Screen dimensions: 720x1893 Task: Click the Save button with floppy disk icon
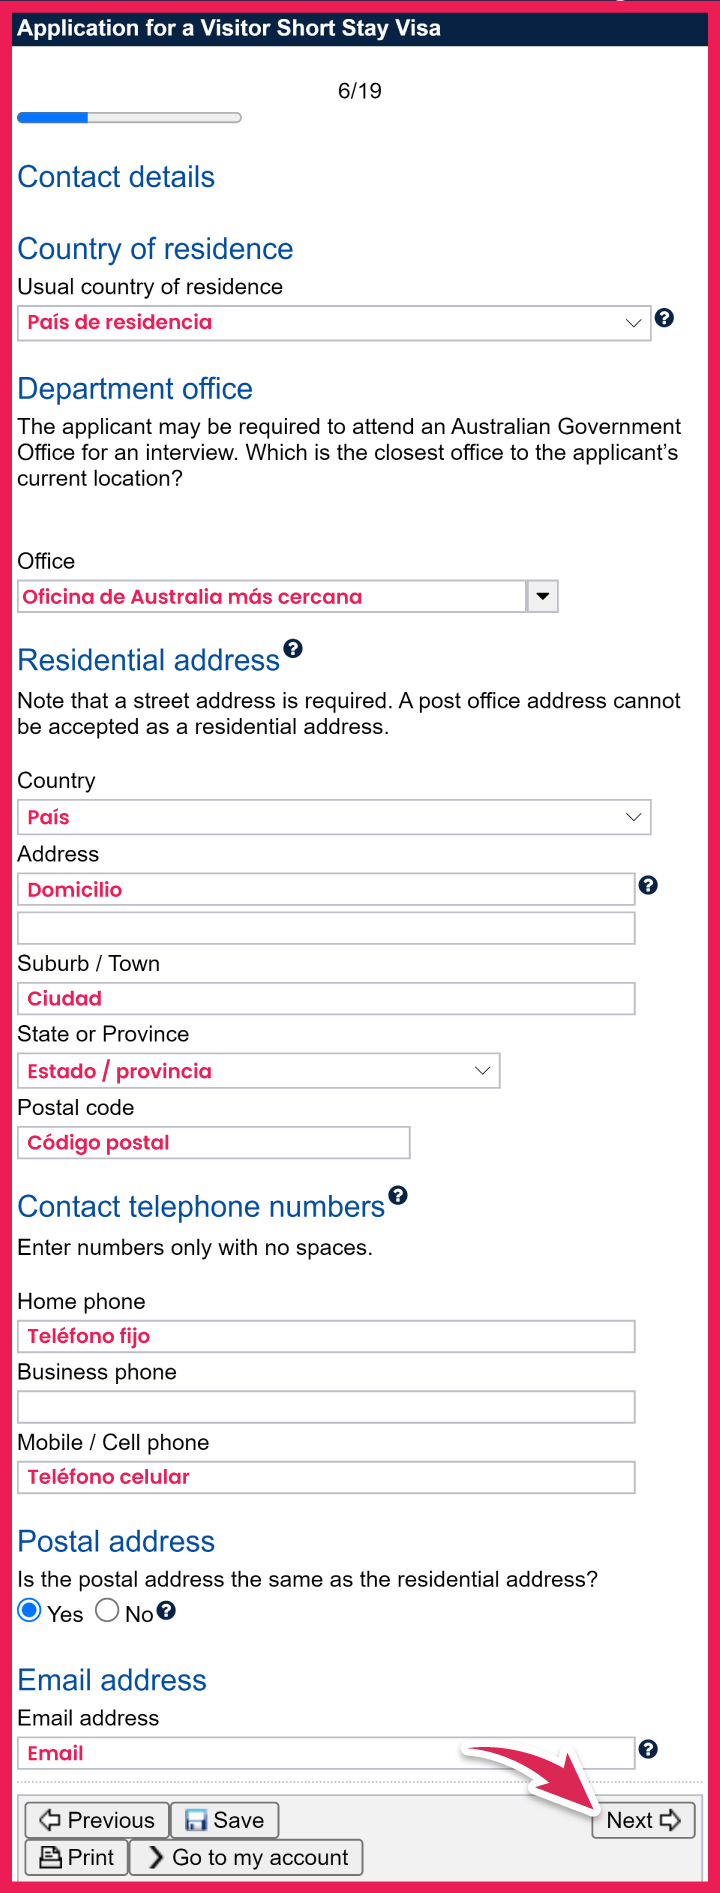(225, 1820)
